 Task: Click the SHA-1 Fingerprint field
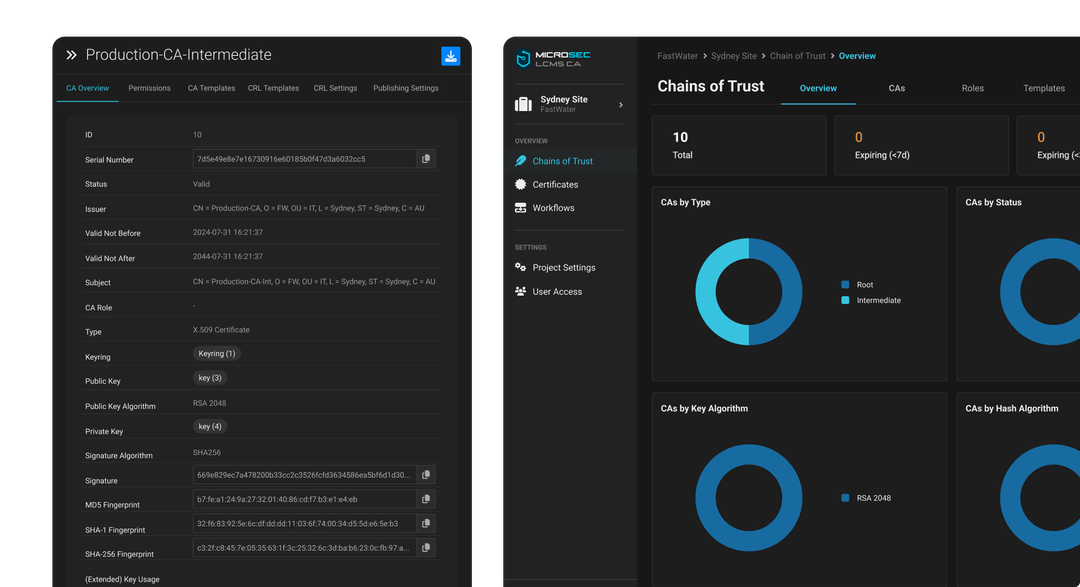coord(304,524)
